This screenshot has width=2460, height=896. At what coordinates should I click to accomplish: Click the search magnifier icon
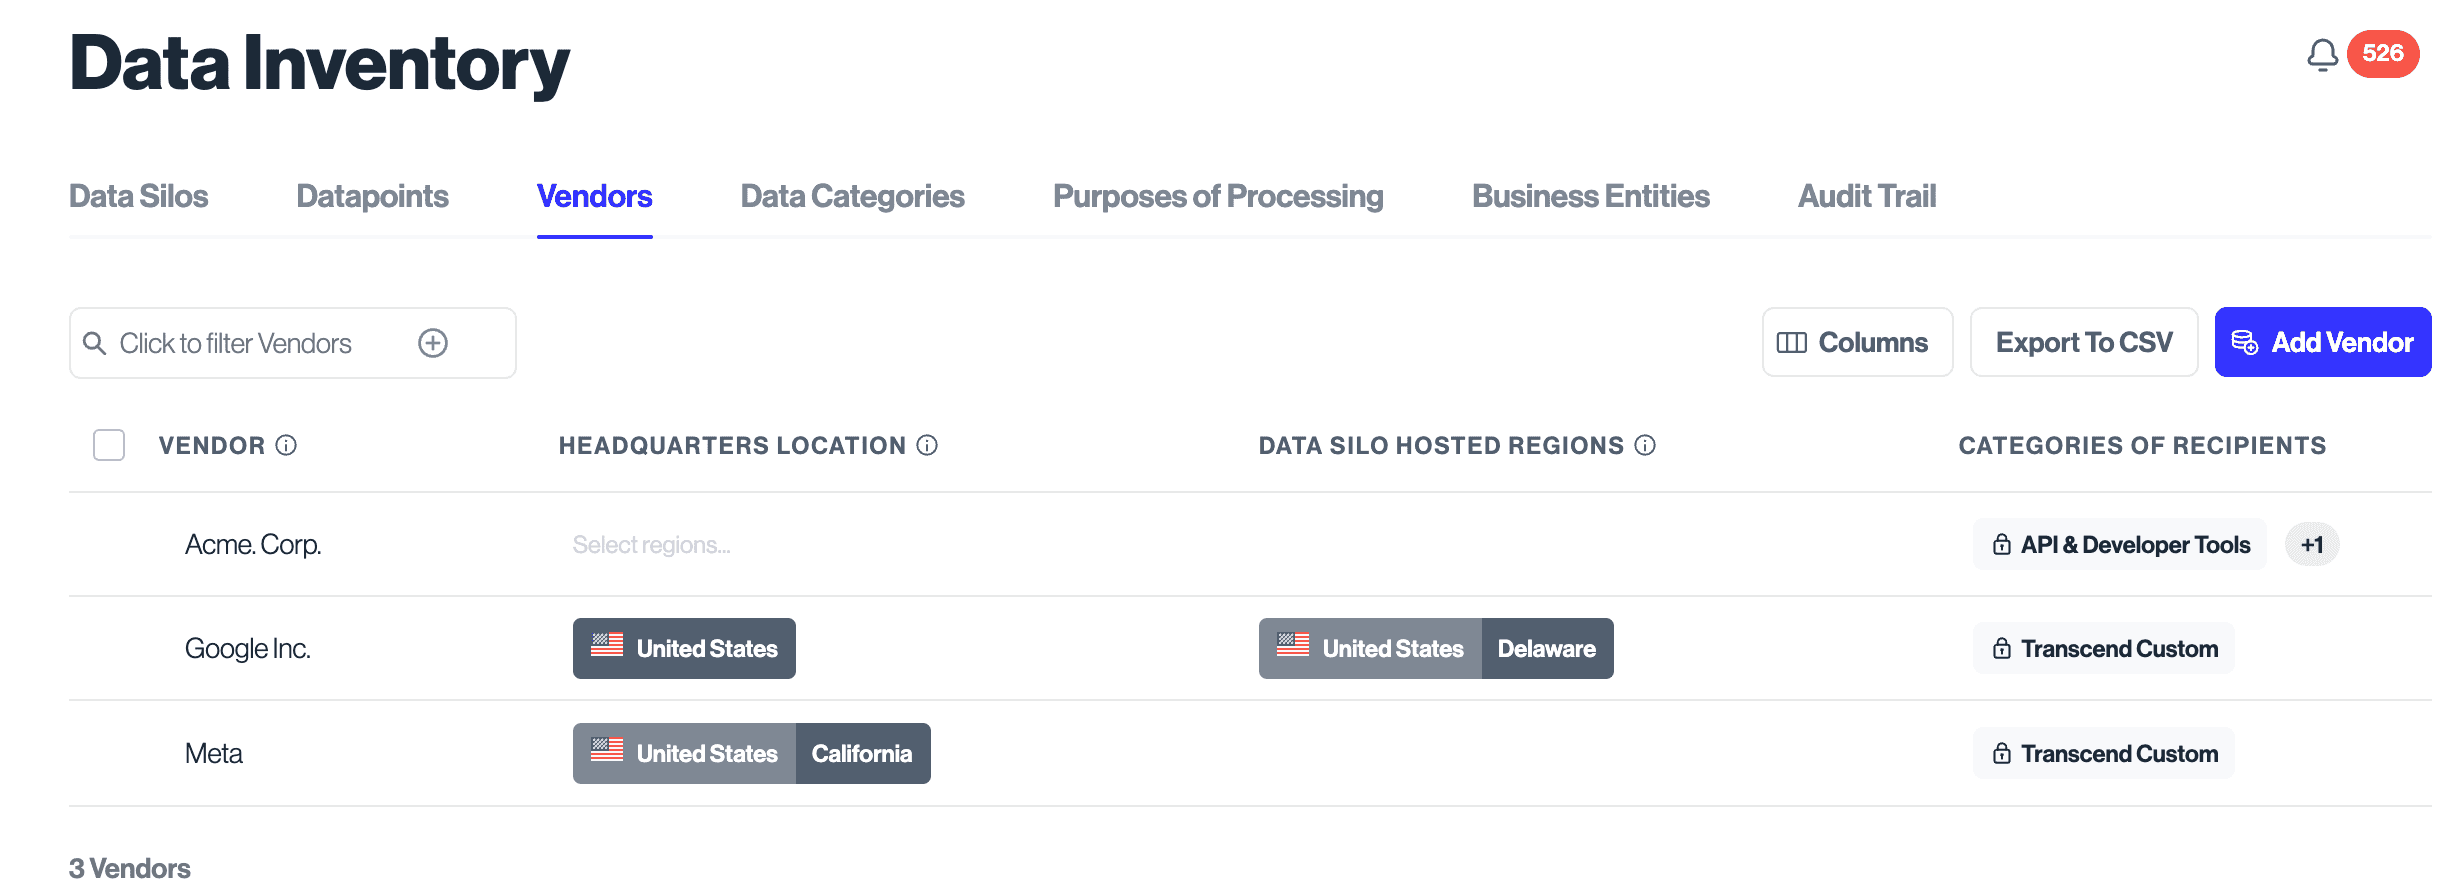point(95,343)
